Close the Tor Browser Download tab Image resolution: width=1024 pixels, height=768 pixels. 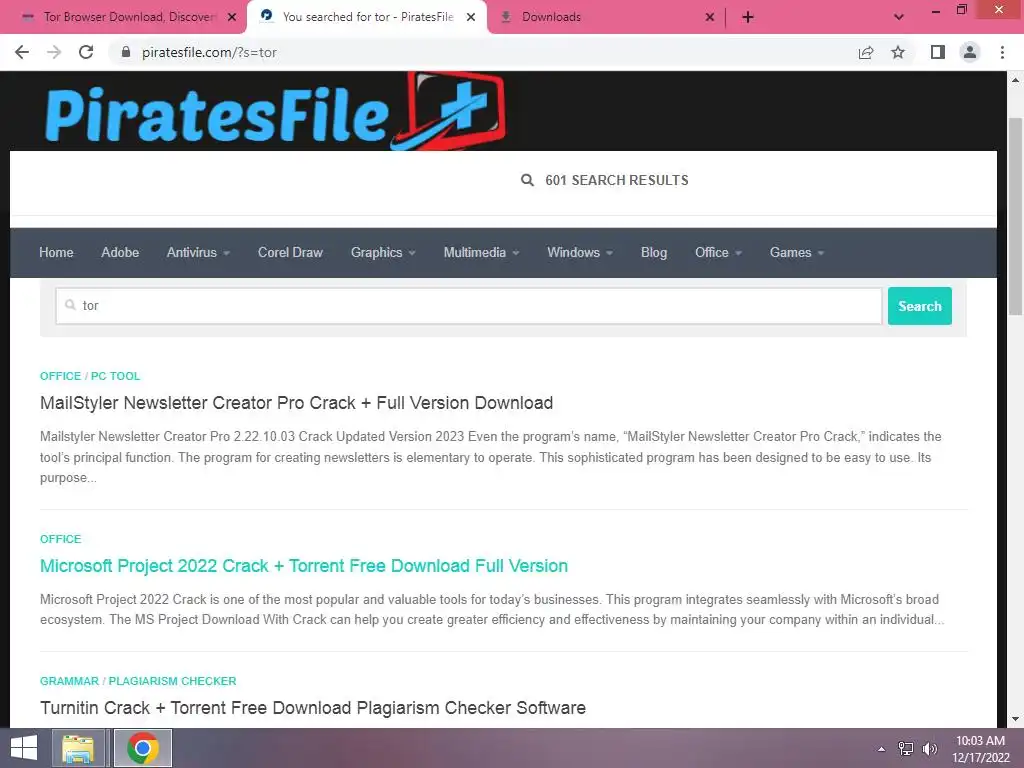point(232,17)
